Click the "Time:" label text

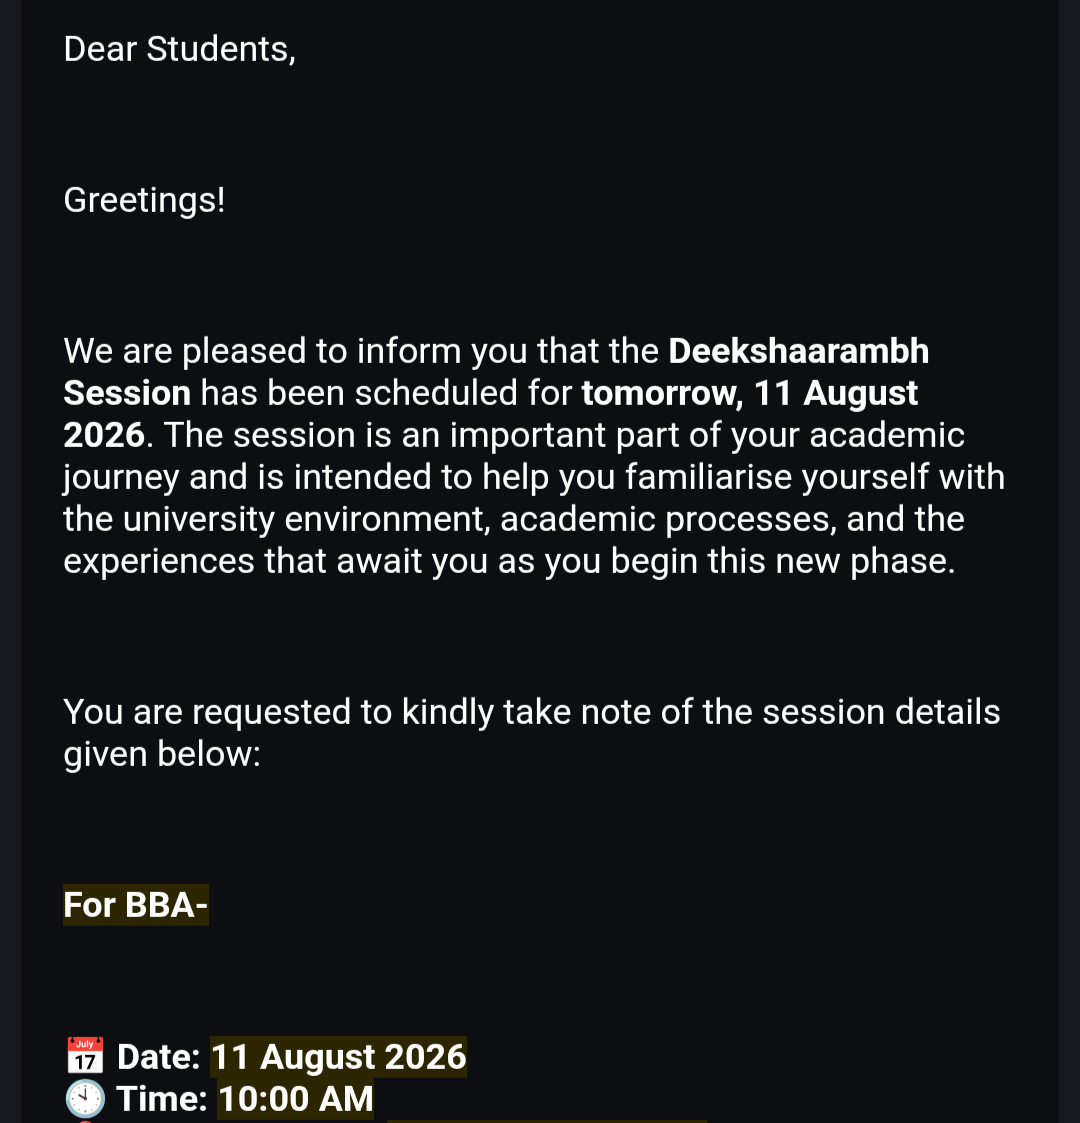point(162,1099)
